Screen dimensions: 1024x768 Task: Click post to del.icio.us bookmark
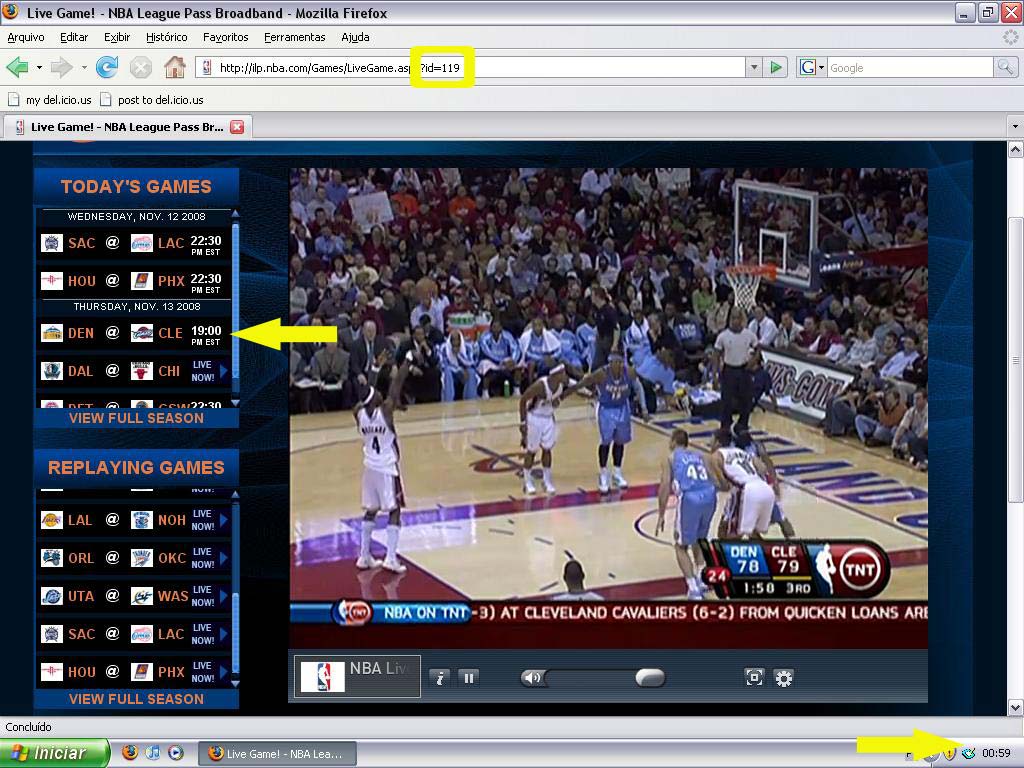coord(152,100)
